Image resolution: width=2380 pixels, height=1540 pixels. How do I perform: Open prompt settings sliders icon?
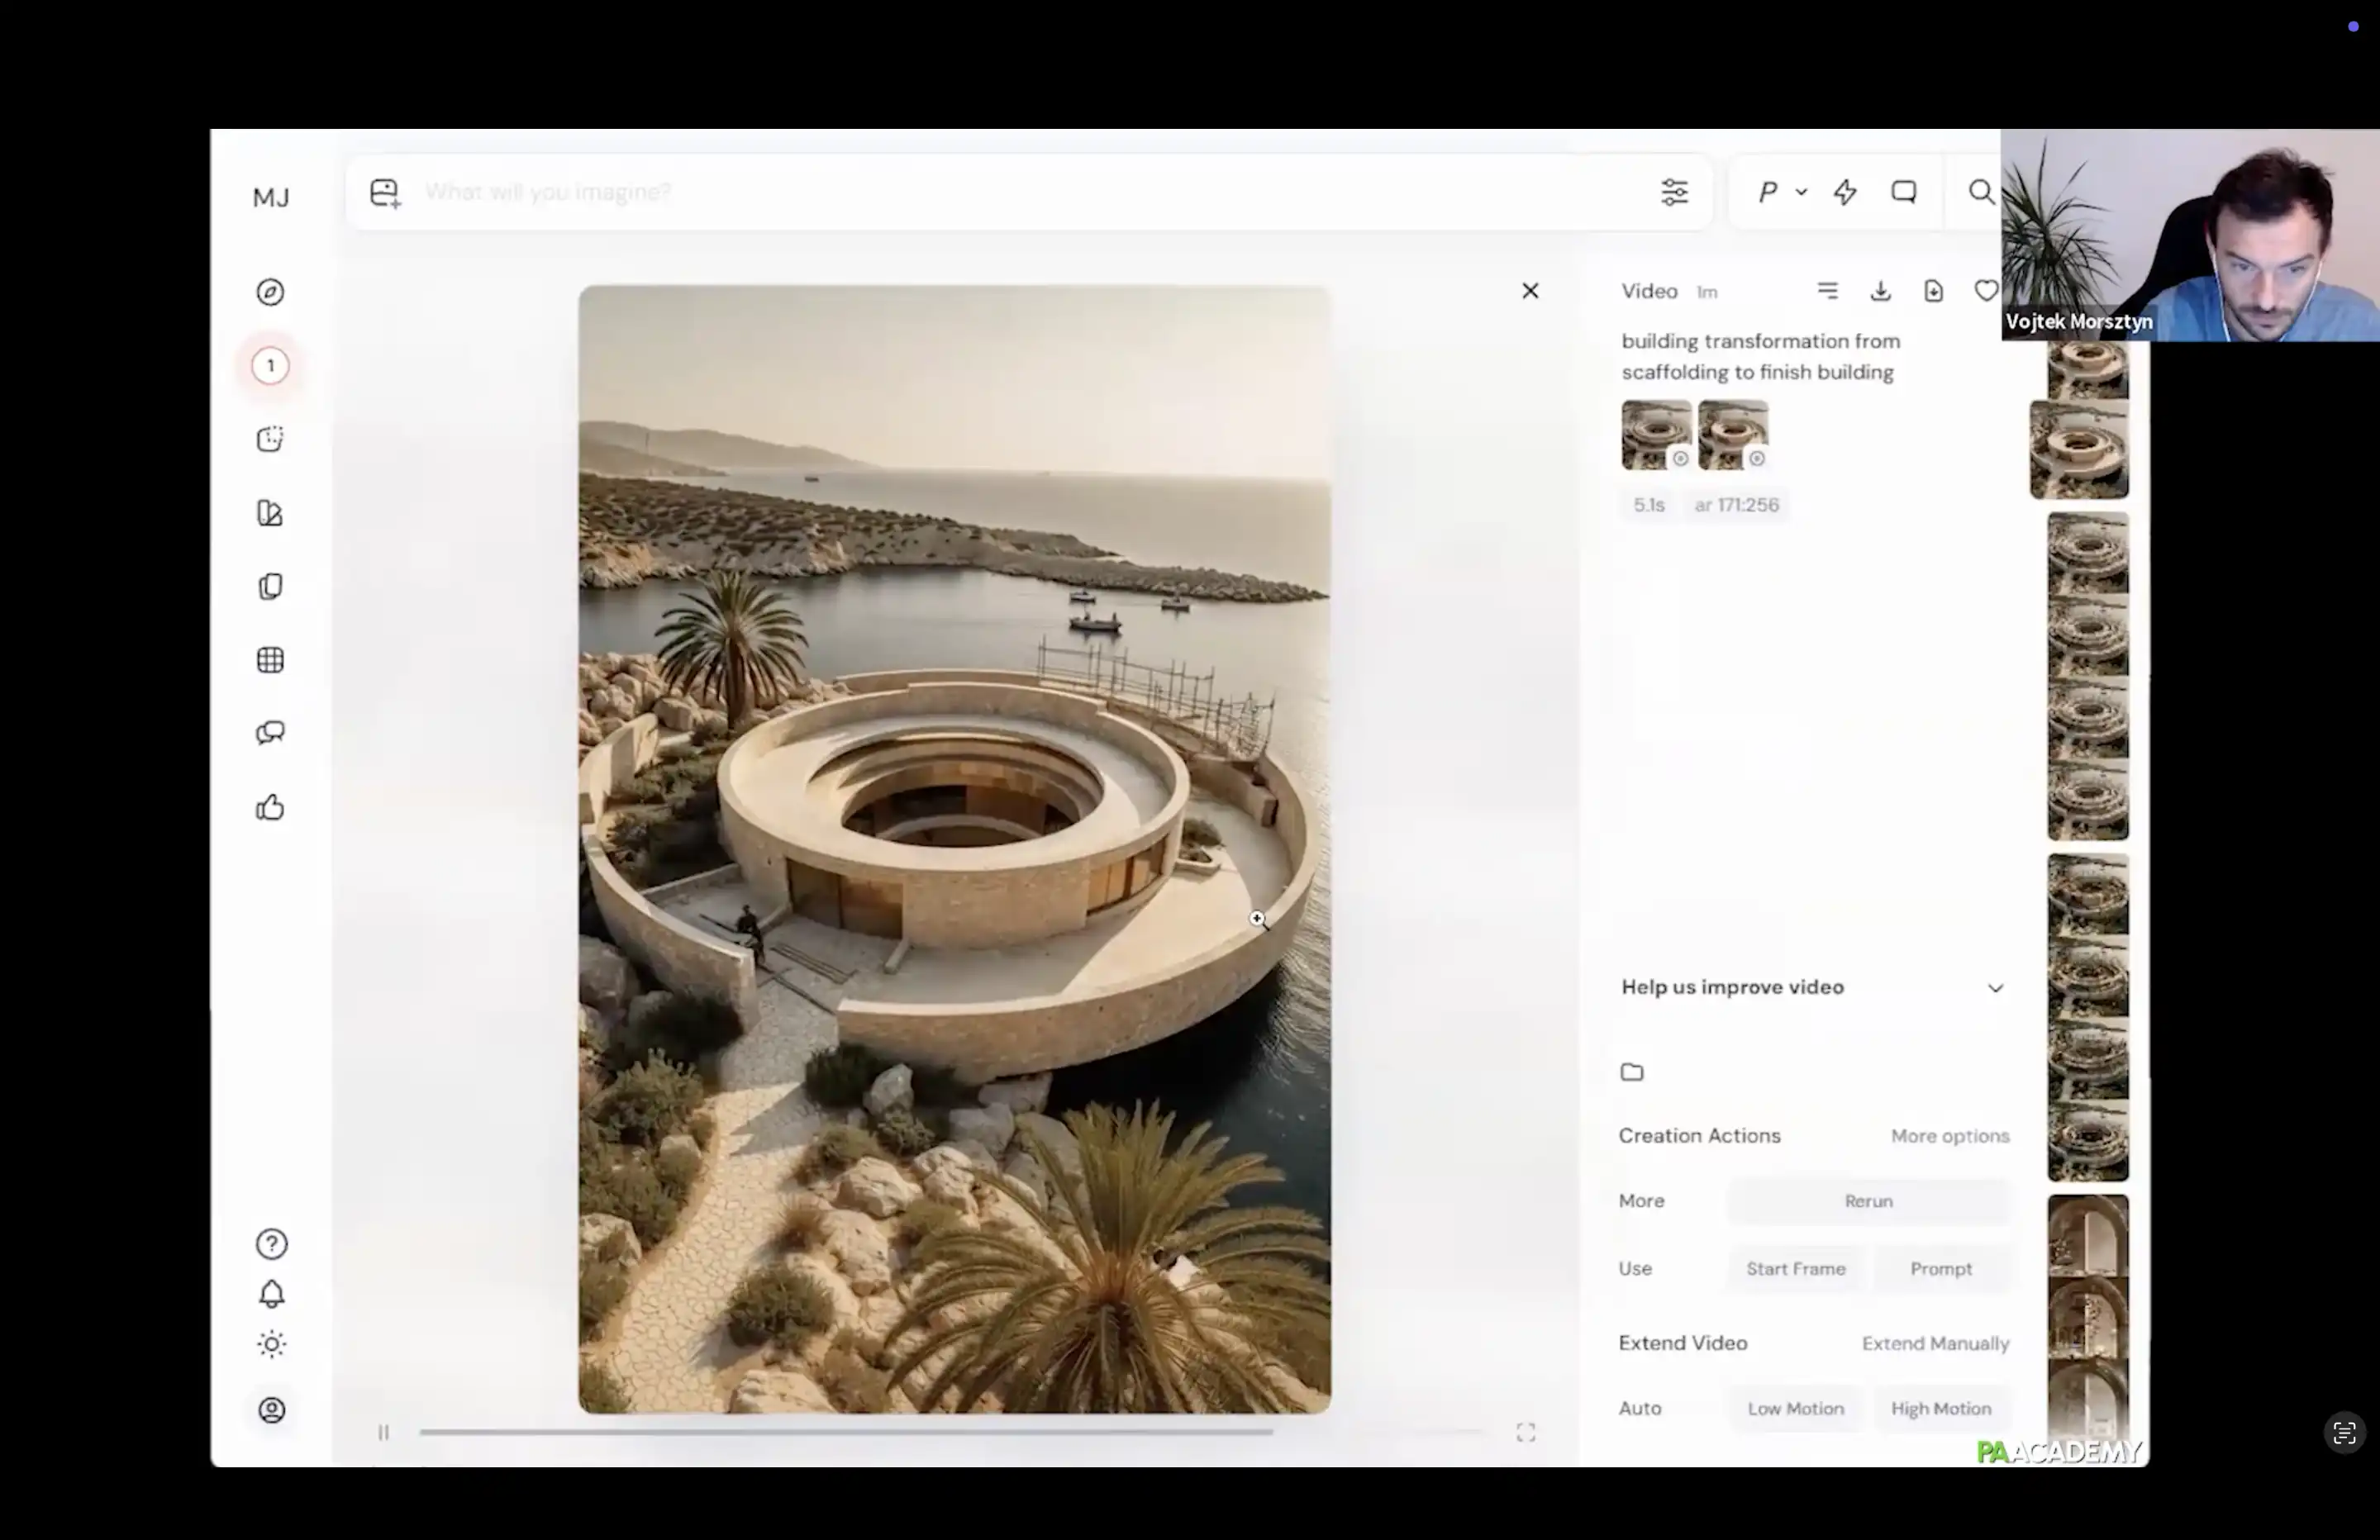[x=1674, y=192]
